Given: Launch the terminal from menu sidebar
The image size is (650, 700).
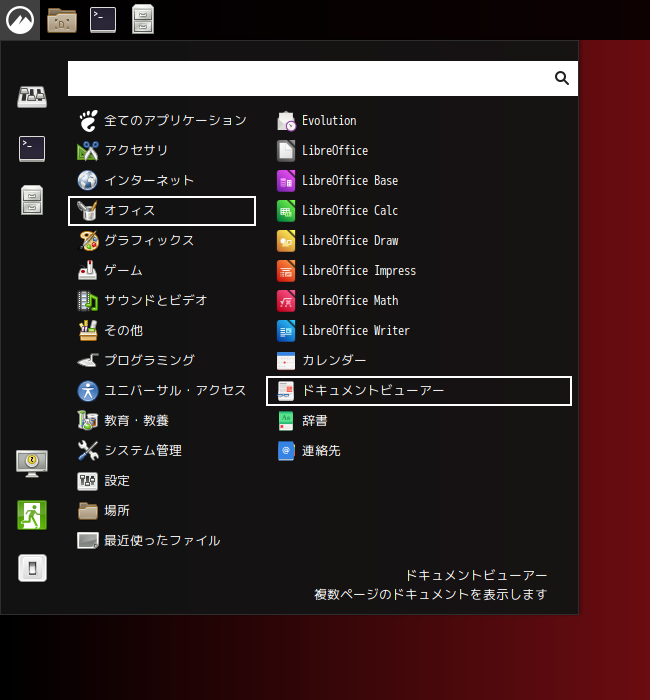Looking at the screenshot, I should (x=32, y=149).
